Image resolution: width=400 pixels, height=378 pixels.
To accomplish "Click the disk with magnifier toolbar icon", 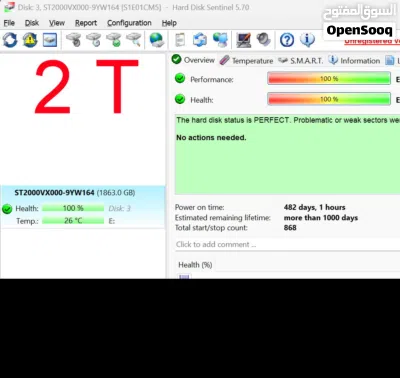I will click(x=134, y=40).
